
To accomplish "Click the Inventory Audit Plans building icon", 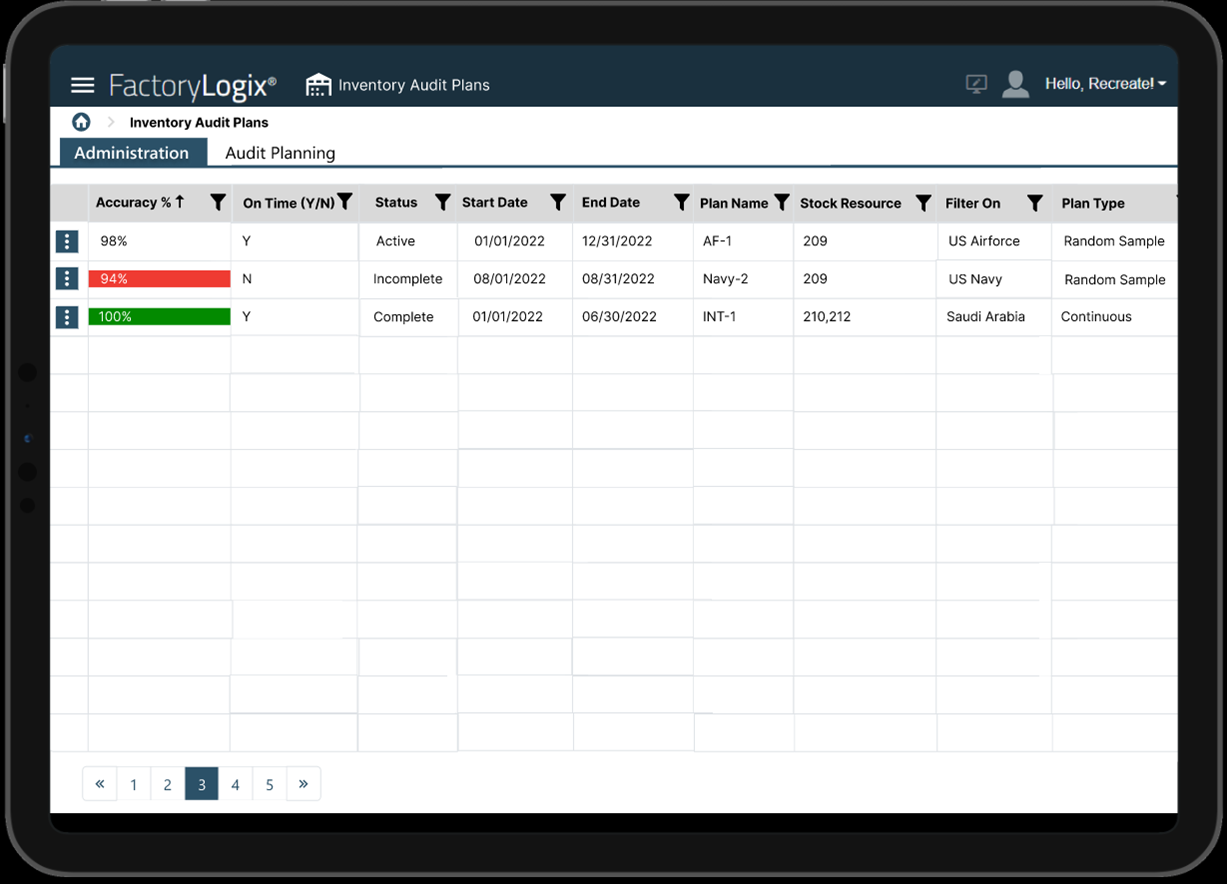I will coord(317,84).
